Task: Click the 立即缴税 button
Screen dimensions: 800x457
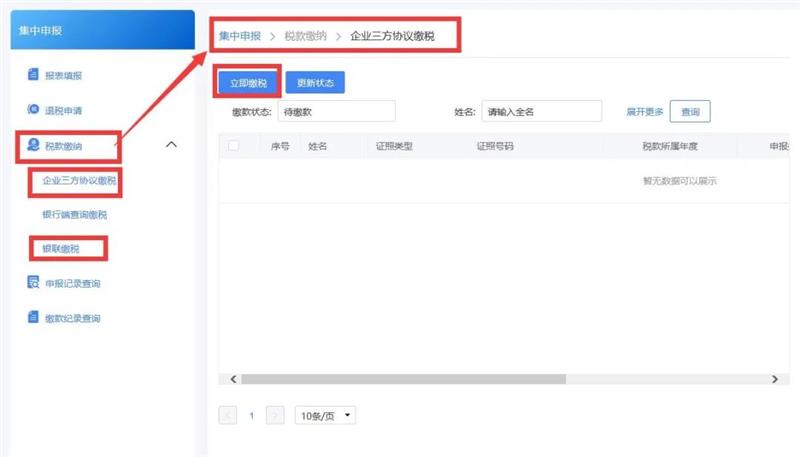Action: point(248,82)
